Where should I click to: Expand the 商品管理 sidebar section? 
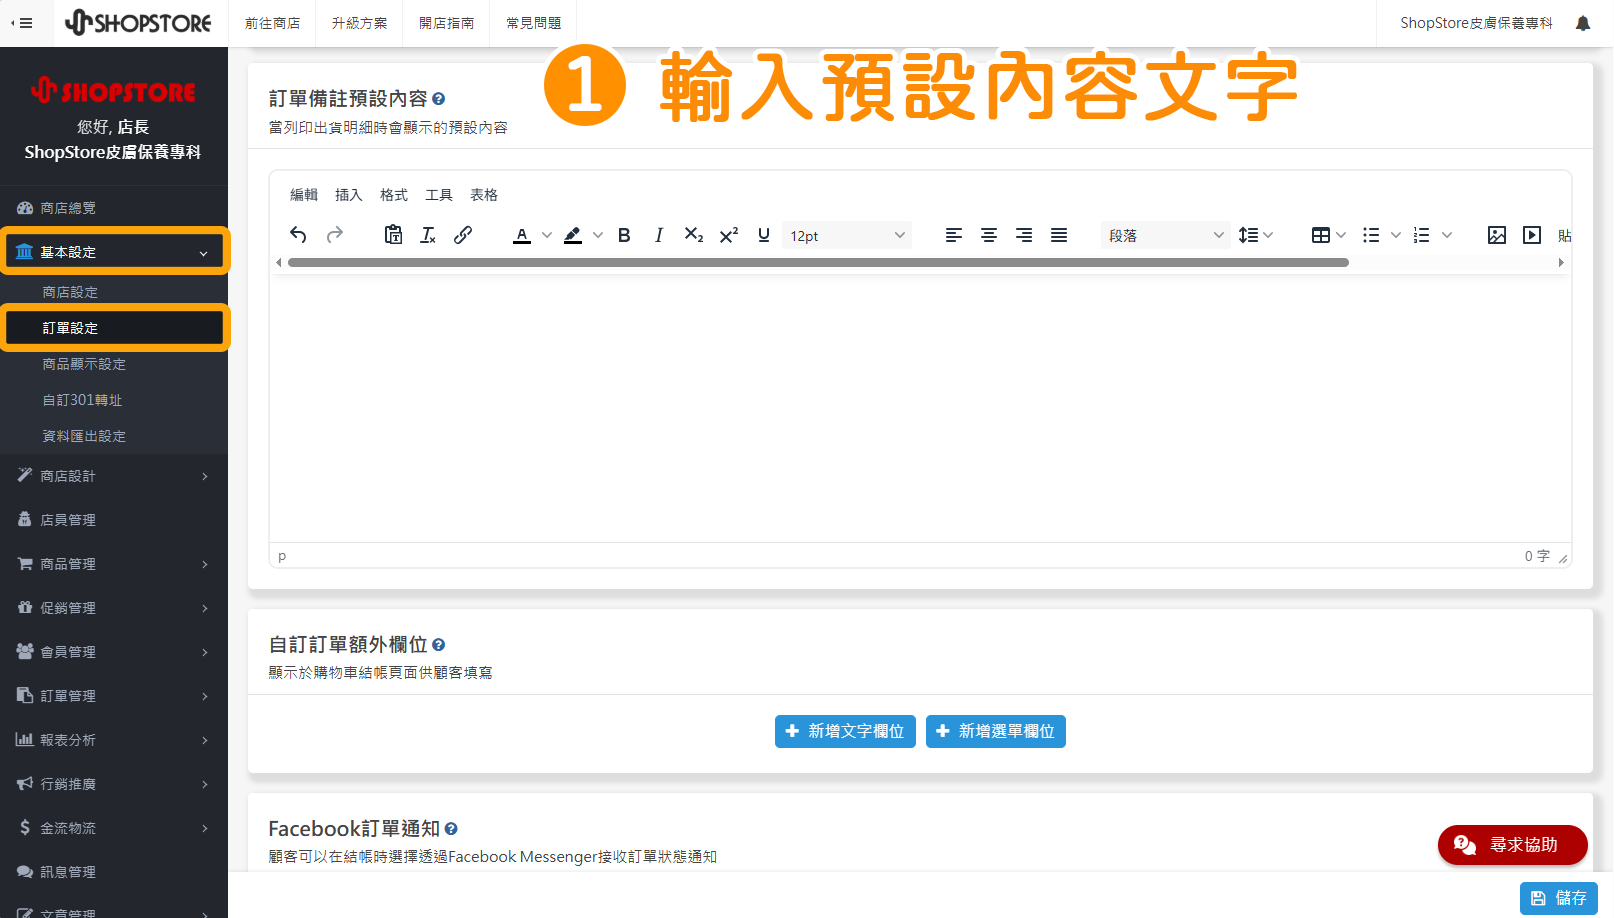(x=114, y=564)
